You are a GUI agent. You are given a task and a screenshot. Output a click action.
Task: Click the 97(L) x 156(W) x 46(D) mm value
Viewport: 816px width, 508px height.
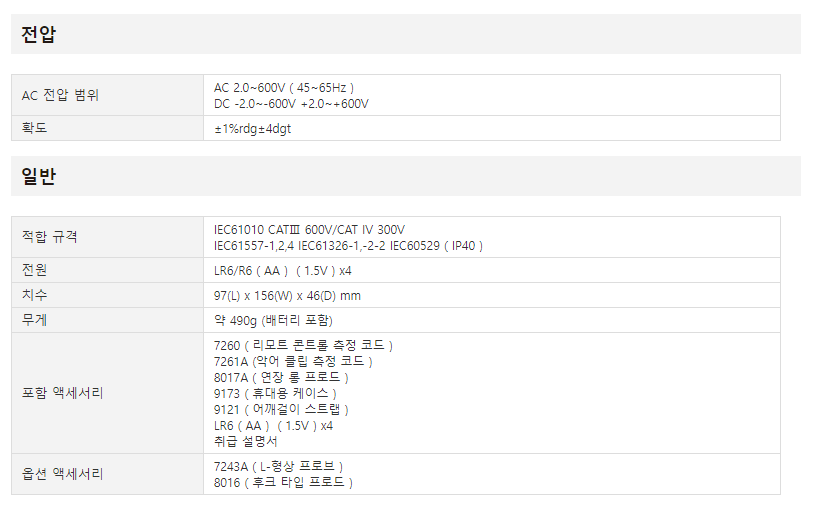coord(287,296)
